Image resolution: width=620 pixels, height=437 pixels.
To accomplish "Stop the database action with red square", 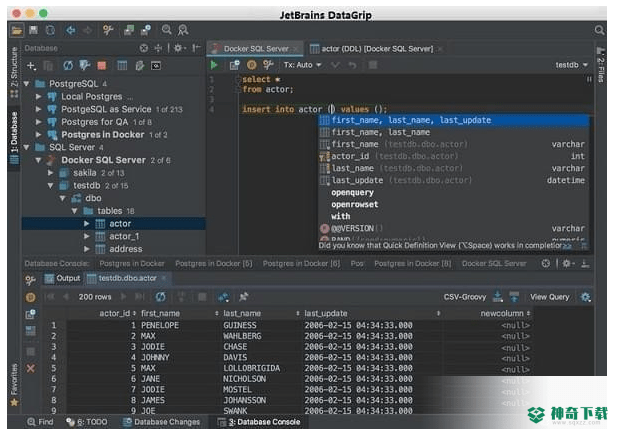I will (x=102, y=66).
